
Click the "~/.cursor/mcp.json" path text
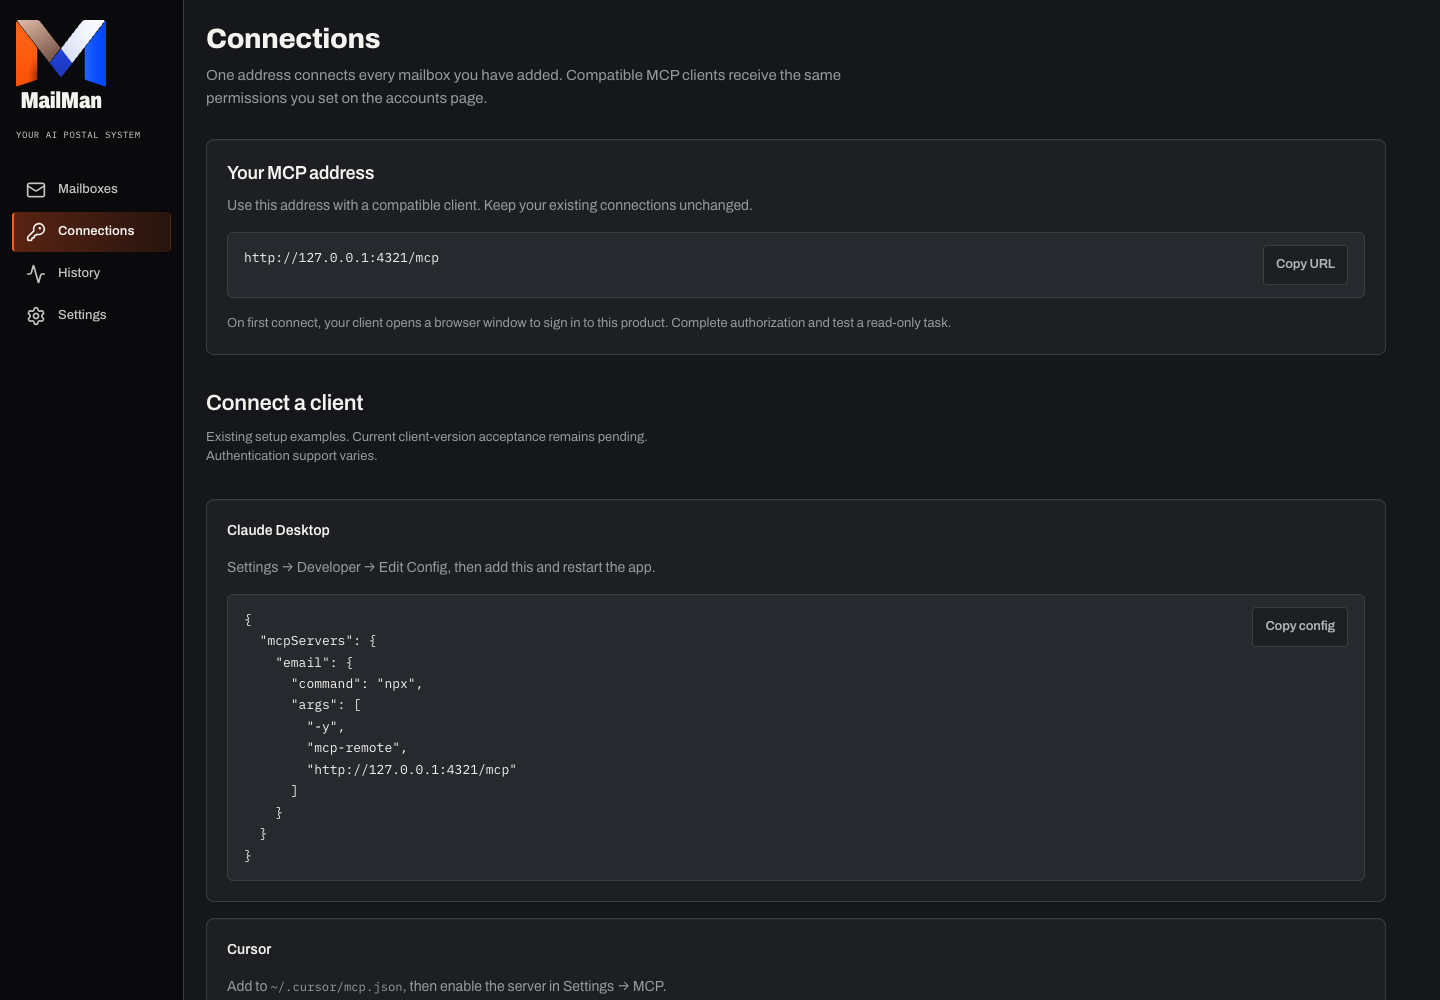coord(337,987)
